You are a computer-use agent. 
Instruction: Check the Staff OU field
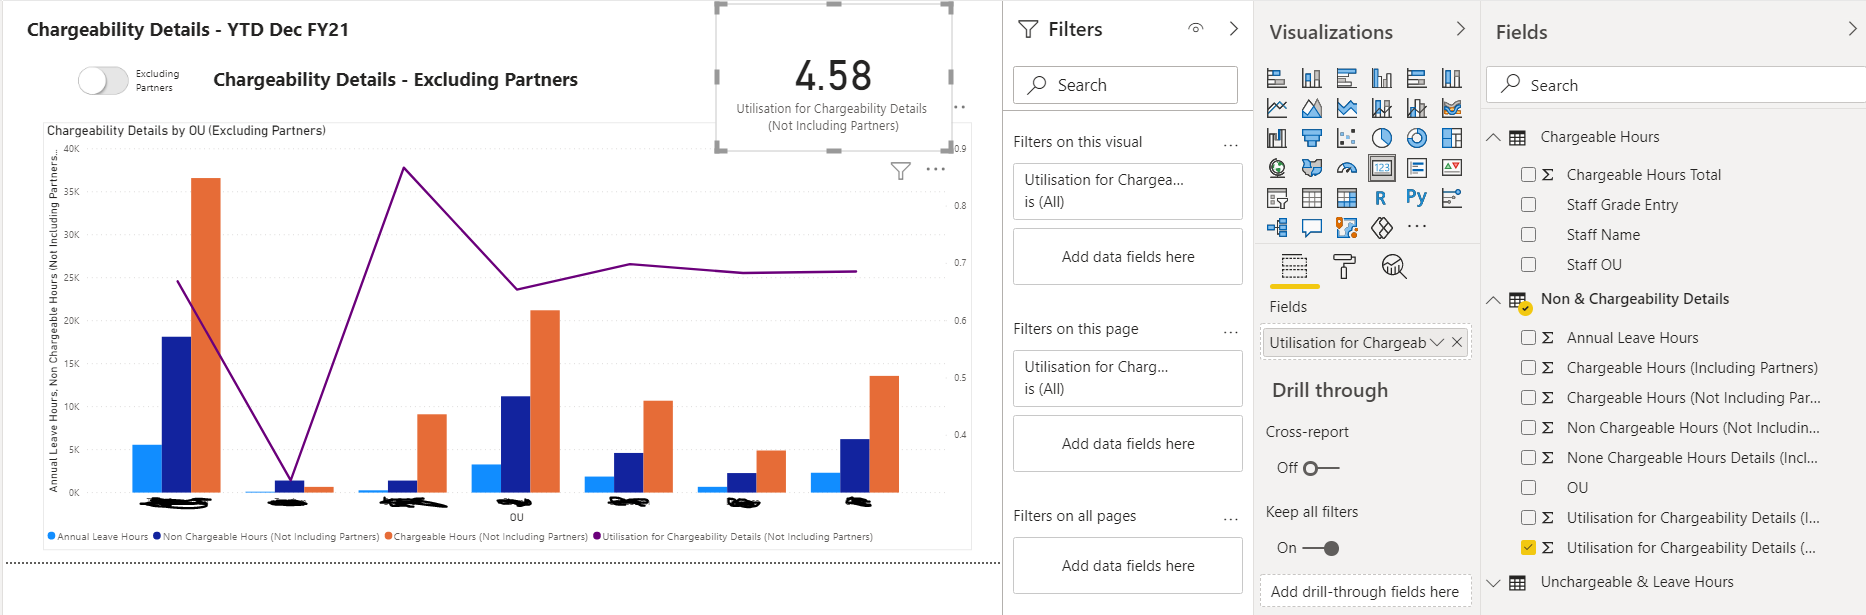pyautogui.click(x=1528, y=264)
